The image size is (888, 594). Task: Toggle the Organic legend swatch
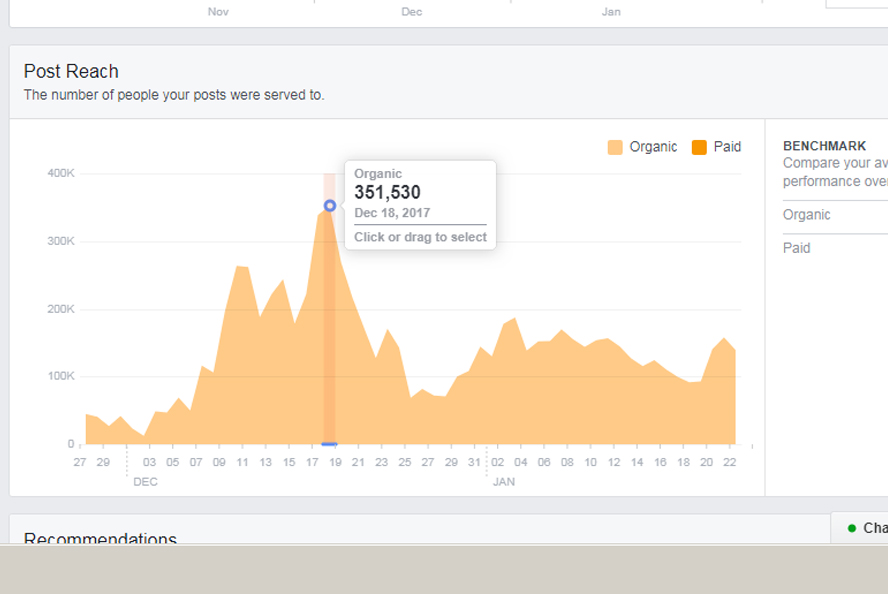point(614,147)
